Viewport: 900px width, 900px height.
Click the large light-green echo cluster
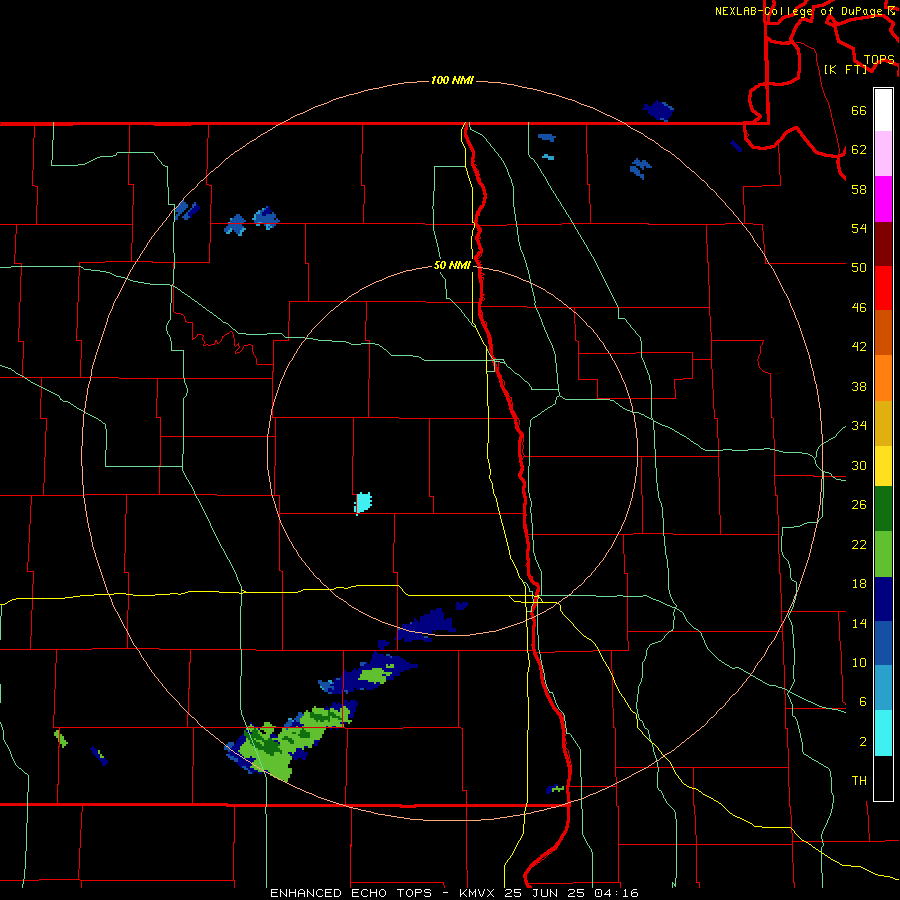tap(287, 743)
